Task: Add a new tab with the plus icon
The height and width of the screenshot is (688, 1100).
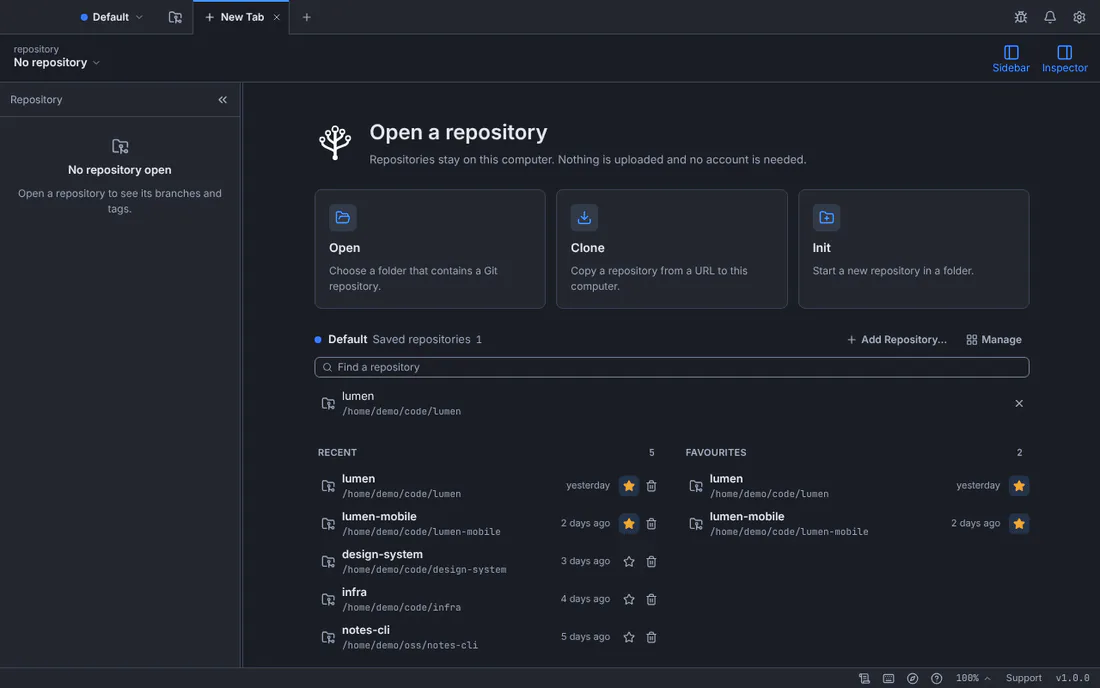Action: (x=307, y=17)
